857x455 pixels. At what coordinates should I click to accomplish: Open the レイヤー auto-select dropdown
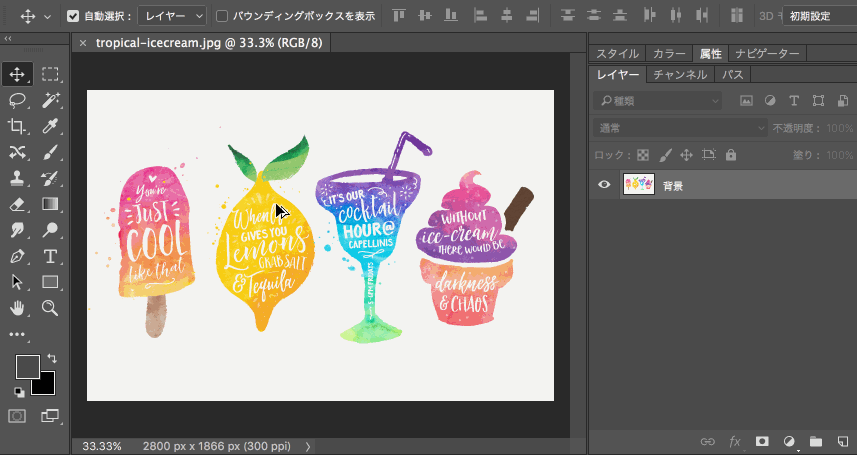click(x=172, y=16)
